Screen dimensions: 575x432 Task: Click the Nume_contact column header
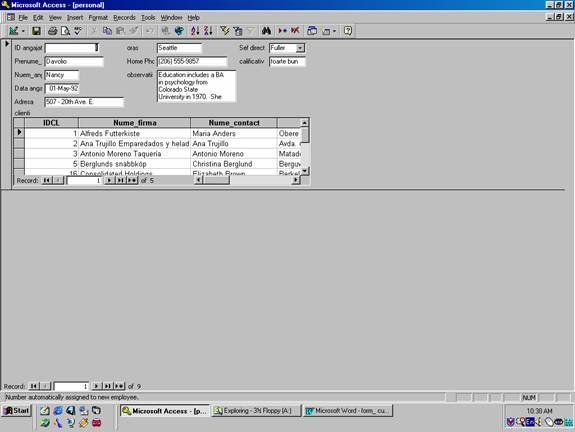point(234,123)
